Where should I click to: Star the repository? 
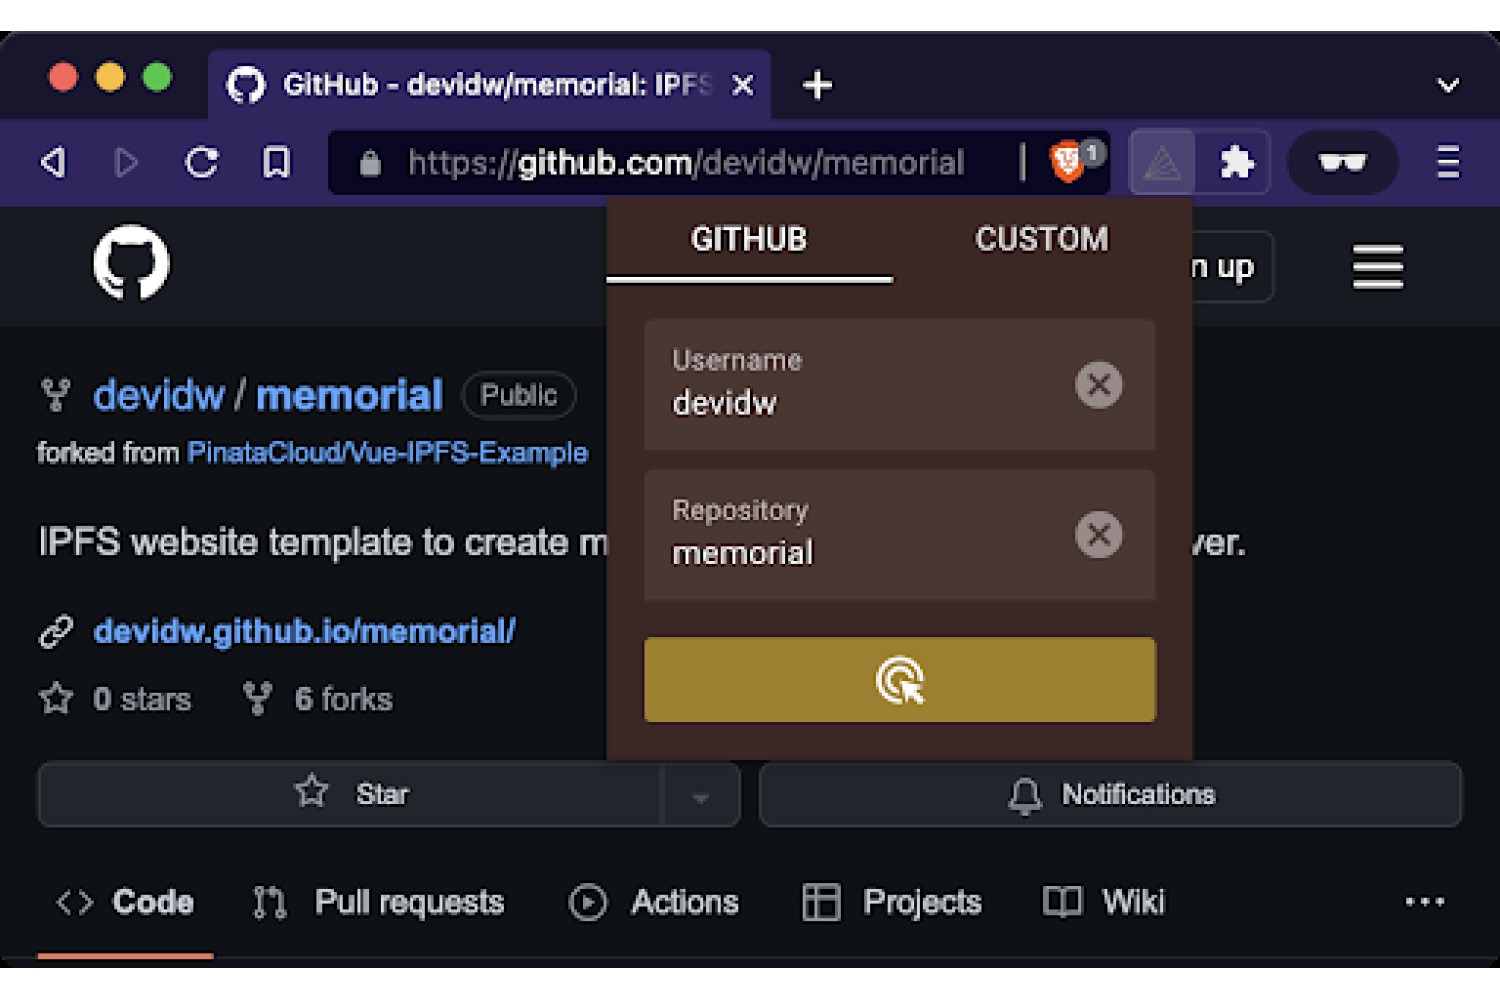[350, 794]
